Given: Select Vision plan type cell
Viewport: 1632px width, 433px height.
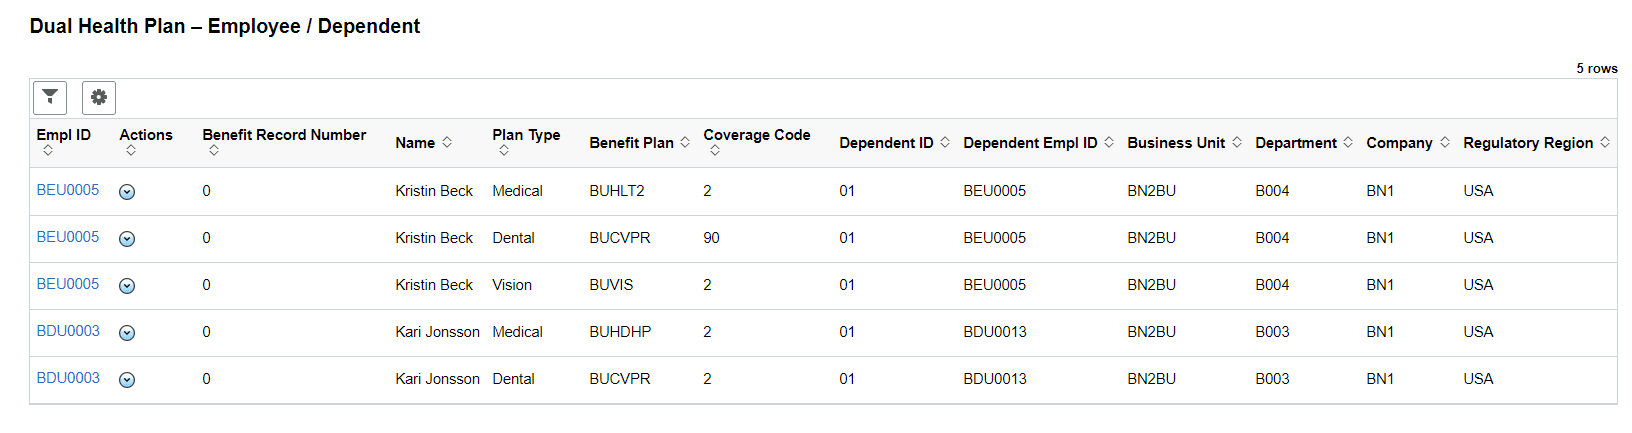Looking at the screenshot, I should coord(512,285).
